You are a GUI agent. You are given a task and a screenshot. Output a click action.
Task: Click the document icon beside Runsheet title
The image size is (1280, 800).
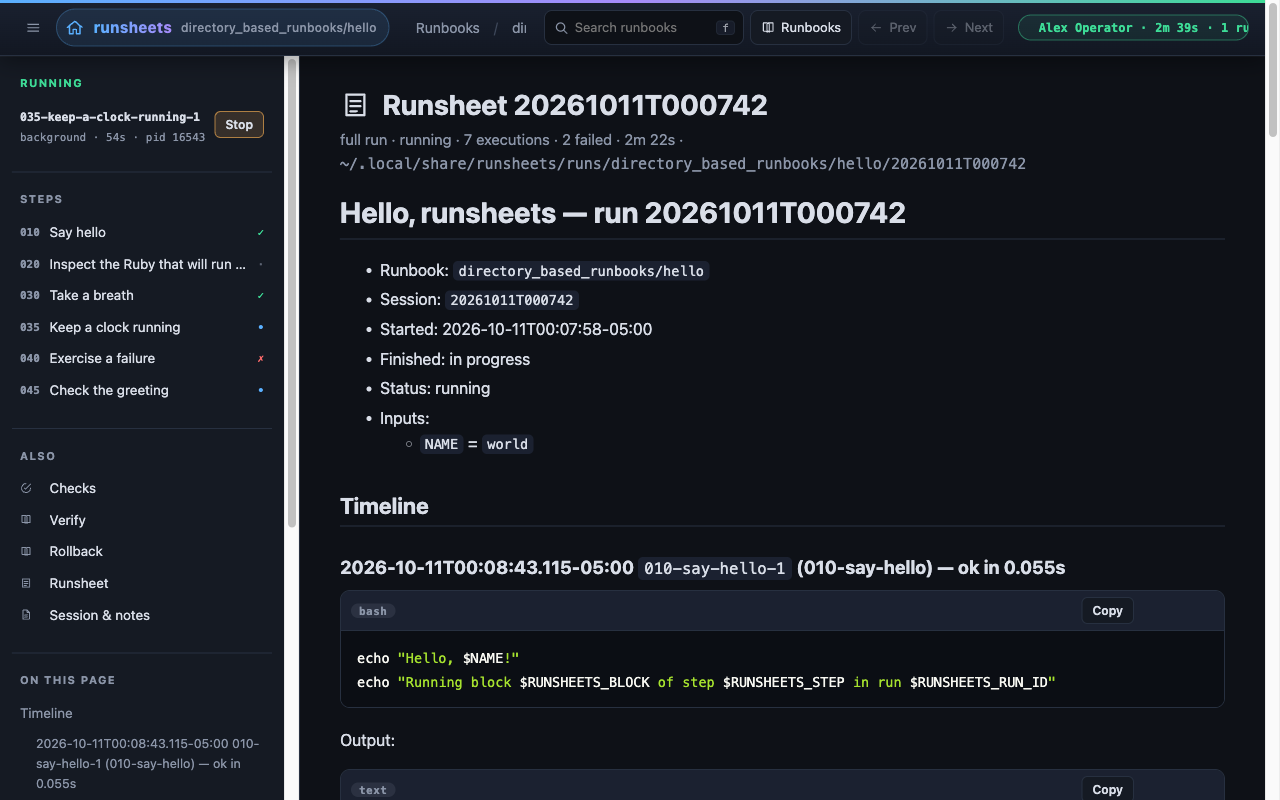(x=355, y=105)
